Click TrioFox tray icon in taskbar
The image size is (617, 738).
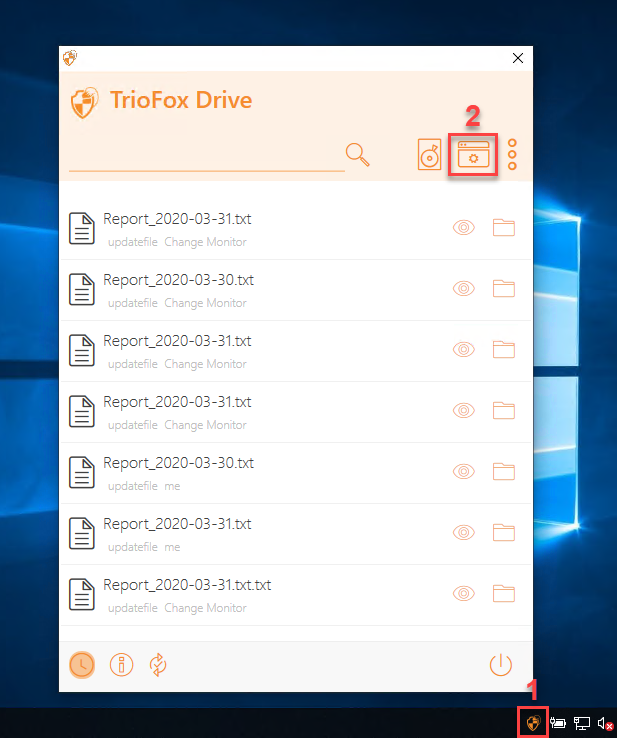533,722
